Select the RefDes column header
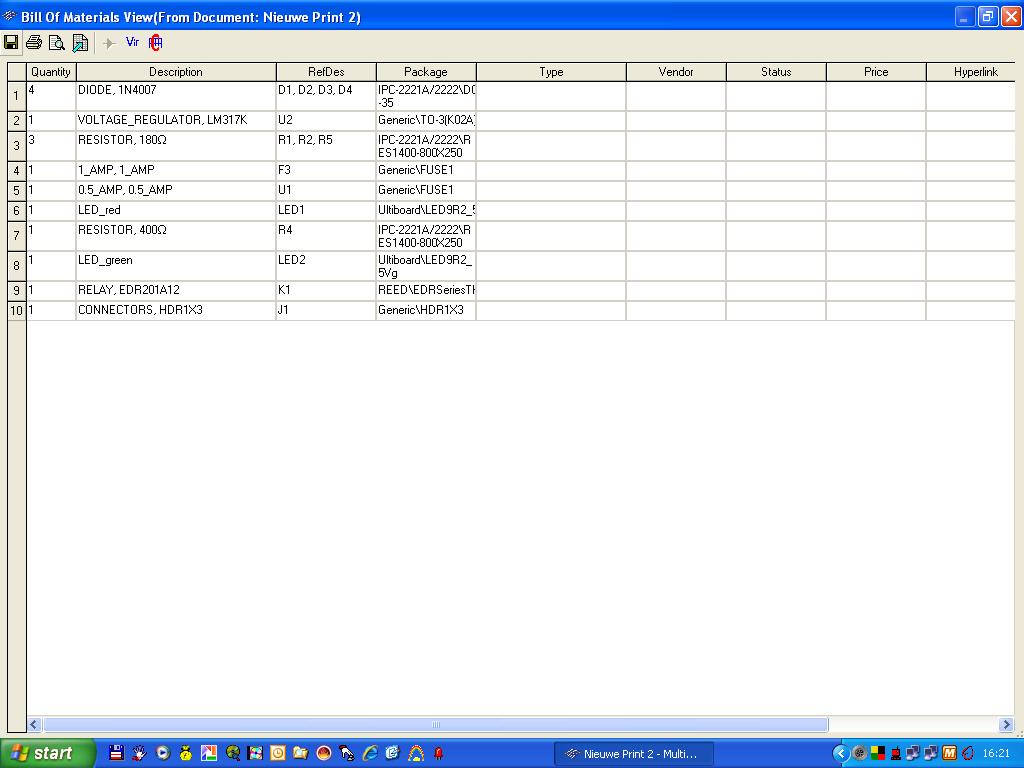Screen dimensions: 1024x768 click(x=326, y=72)
